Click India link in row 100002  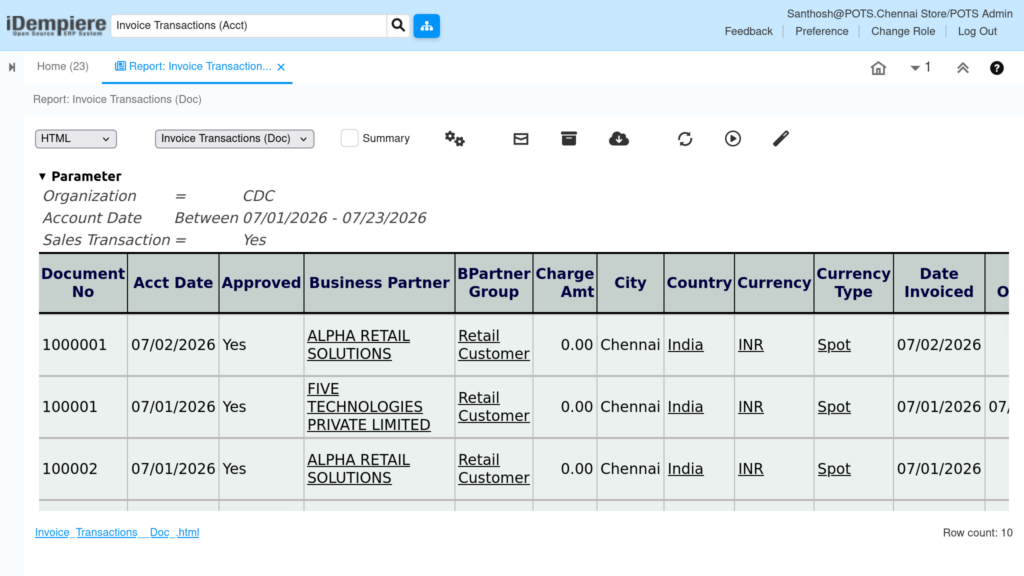685,469
